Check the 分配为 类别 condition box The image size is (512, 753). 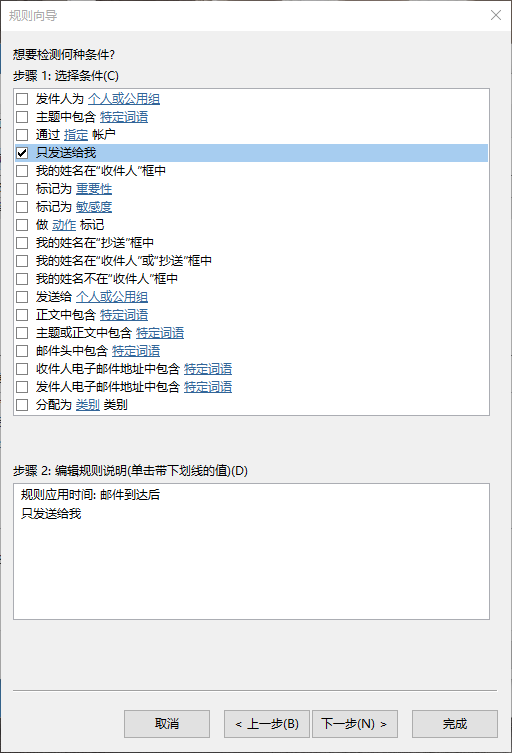pyautogui.click(x=22, y=405)
